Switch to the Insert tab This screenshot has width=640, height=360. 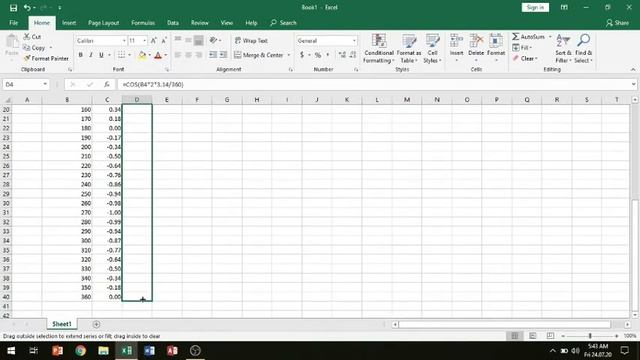point(69,23)
